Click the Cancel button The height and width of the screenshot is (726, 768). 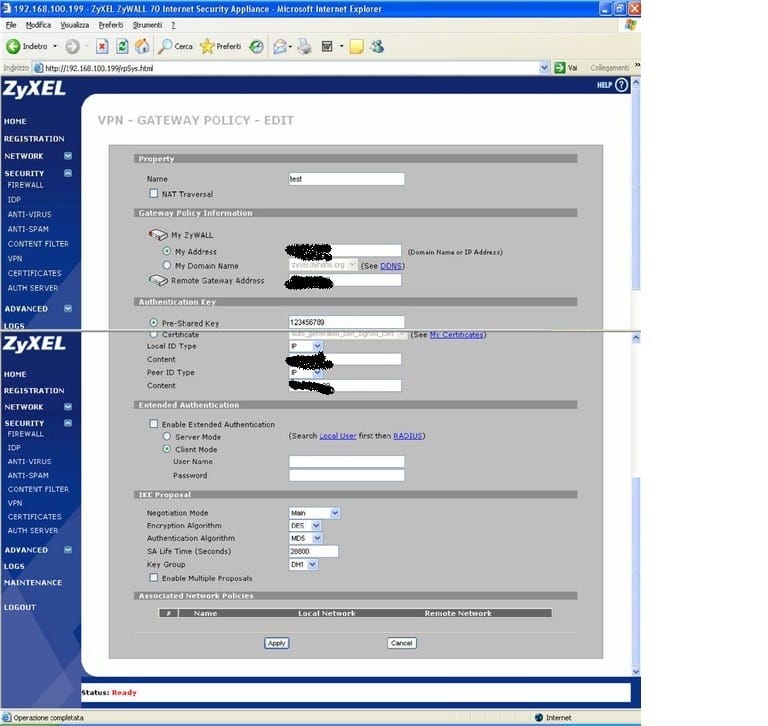point(402,643)
